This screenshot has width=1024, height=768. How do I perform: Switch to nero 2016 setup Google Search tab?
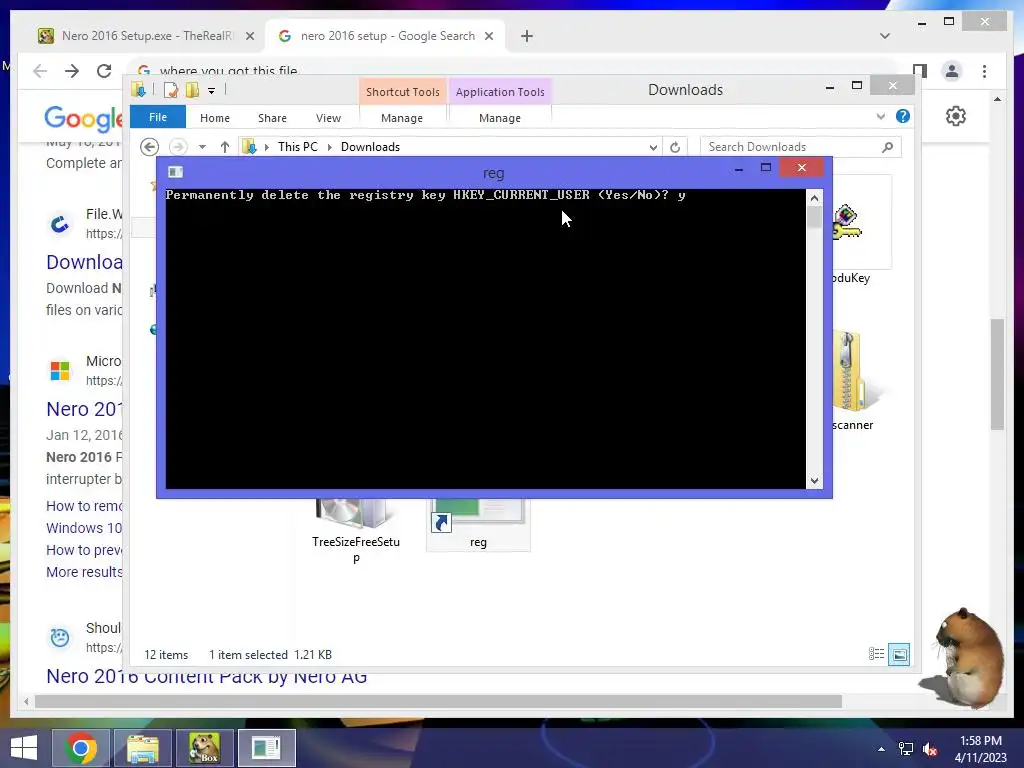tap(385, 36)
